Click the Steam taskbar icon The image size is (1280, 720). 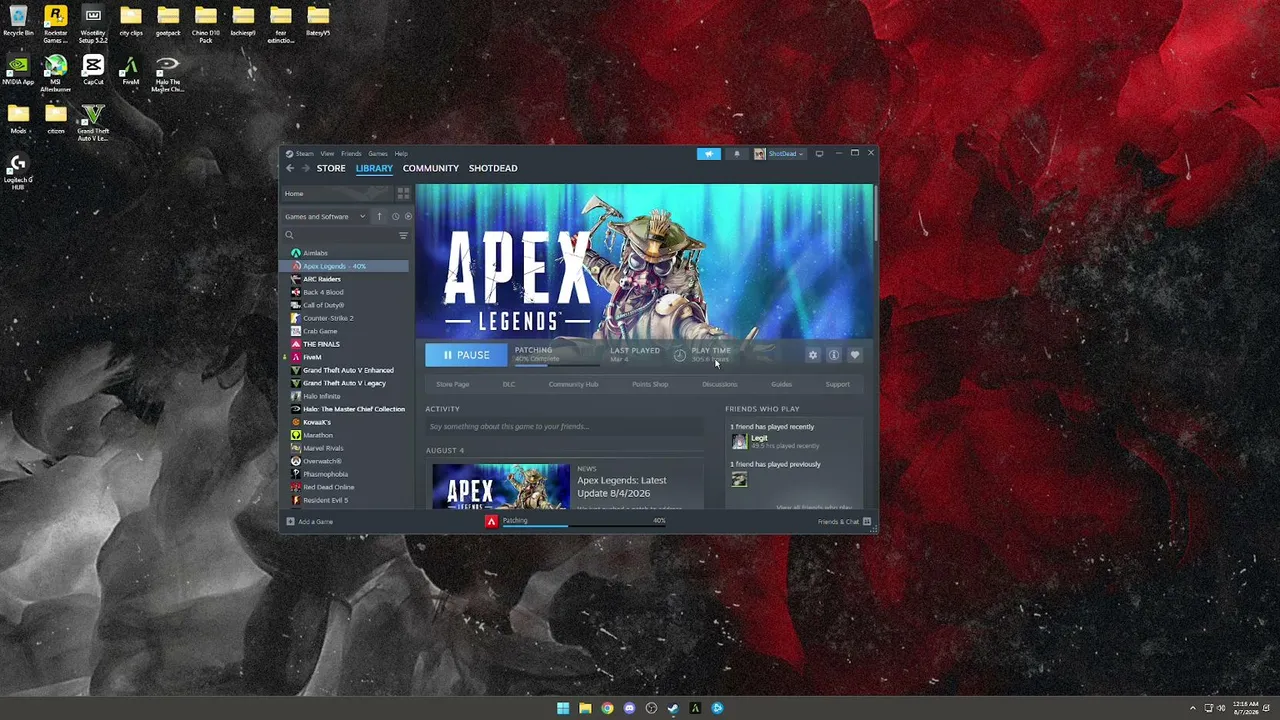pyautogui.click(x=673, y=708)
